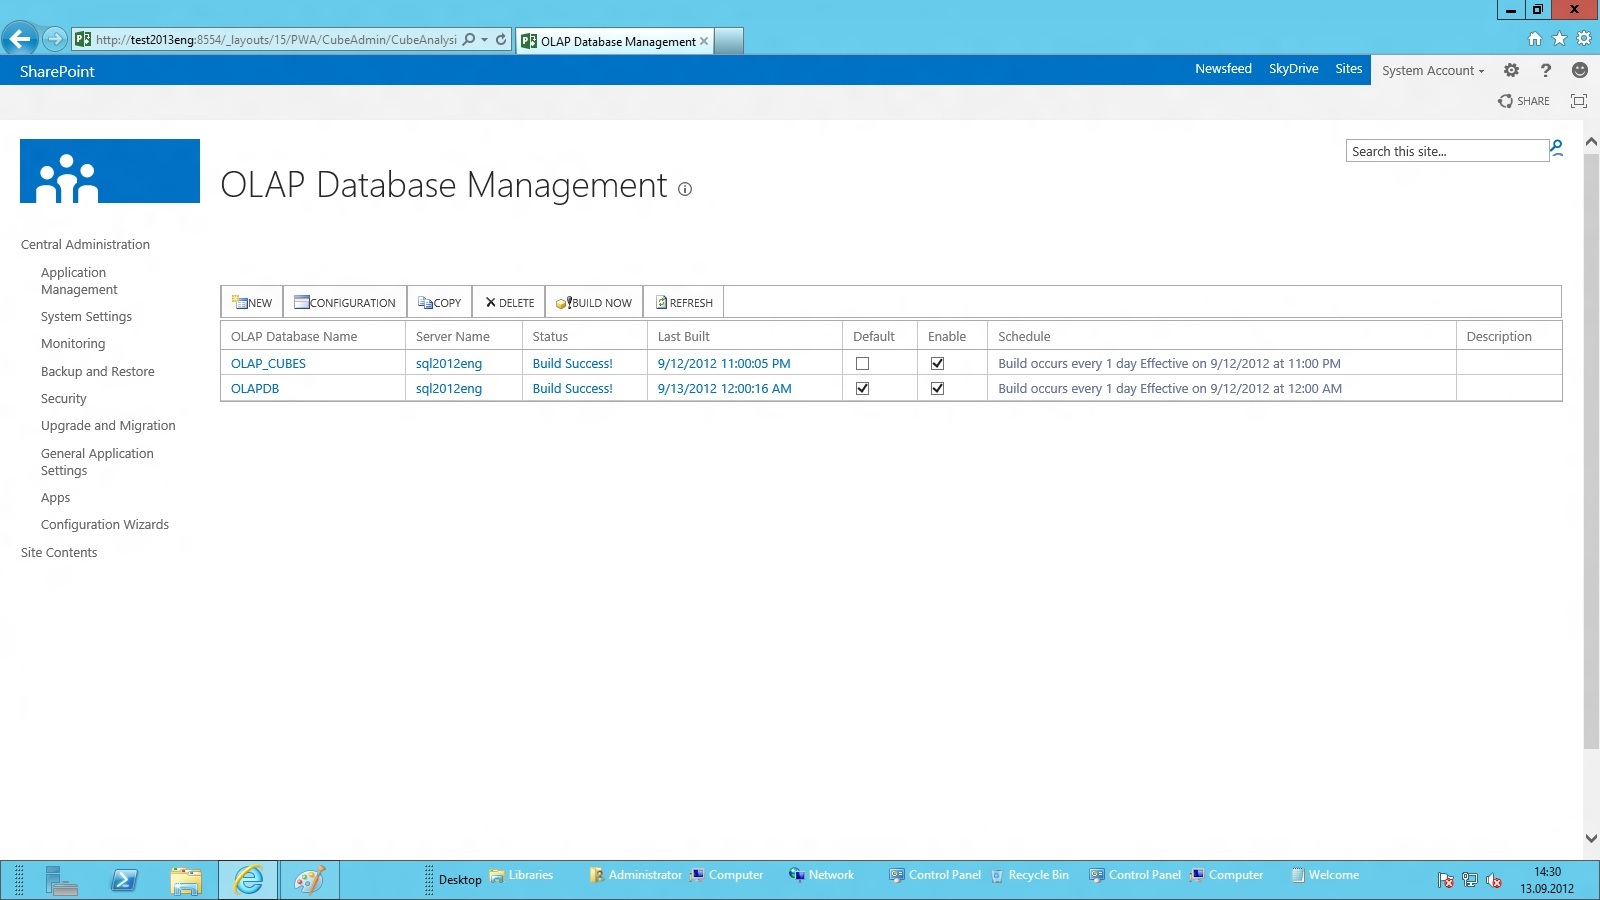Click DELETE in the toolbar

tap(509, 302)
